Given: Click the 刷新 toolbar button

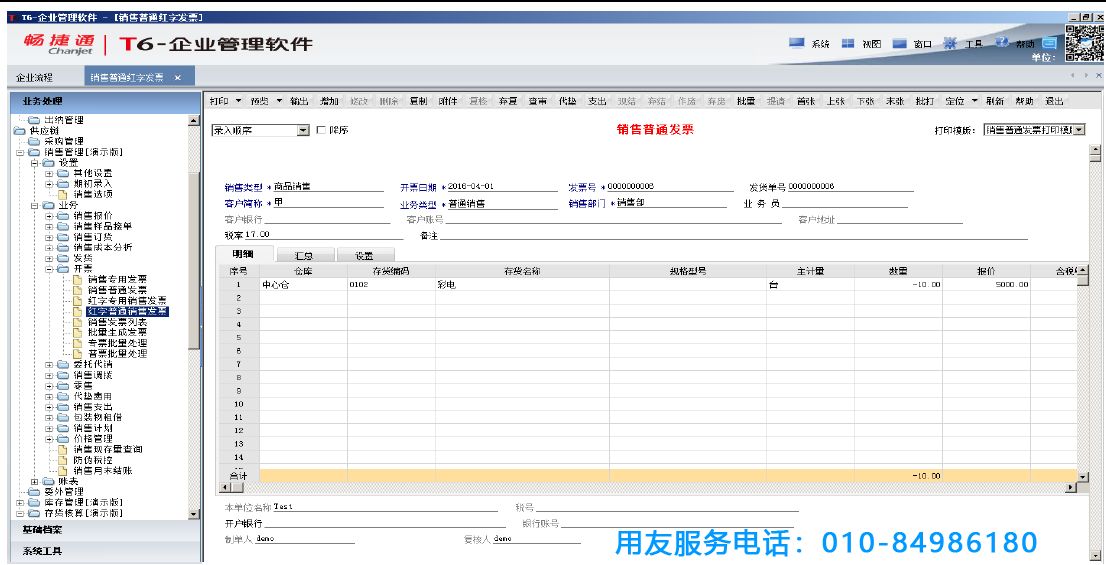Looking at the screenshot, I should coord(995,102).
